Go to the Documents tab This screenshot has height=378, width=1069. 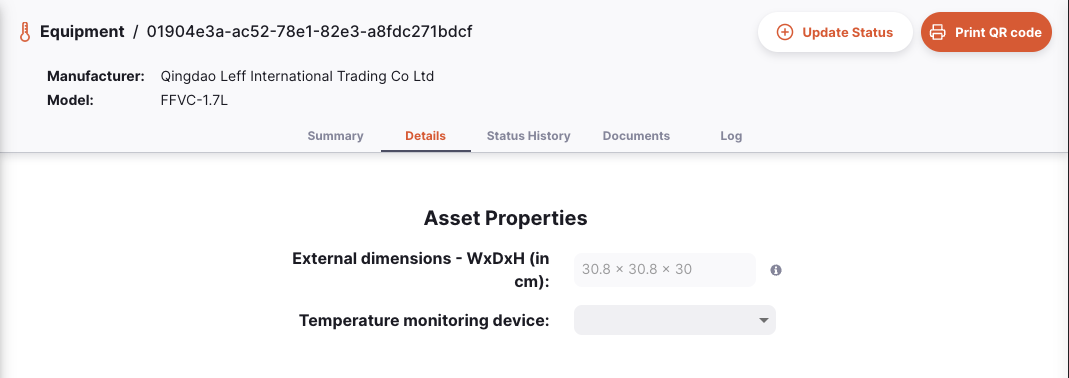[636, 136]
